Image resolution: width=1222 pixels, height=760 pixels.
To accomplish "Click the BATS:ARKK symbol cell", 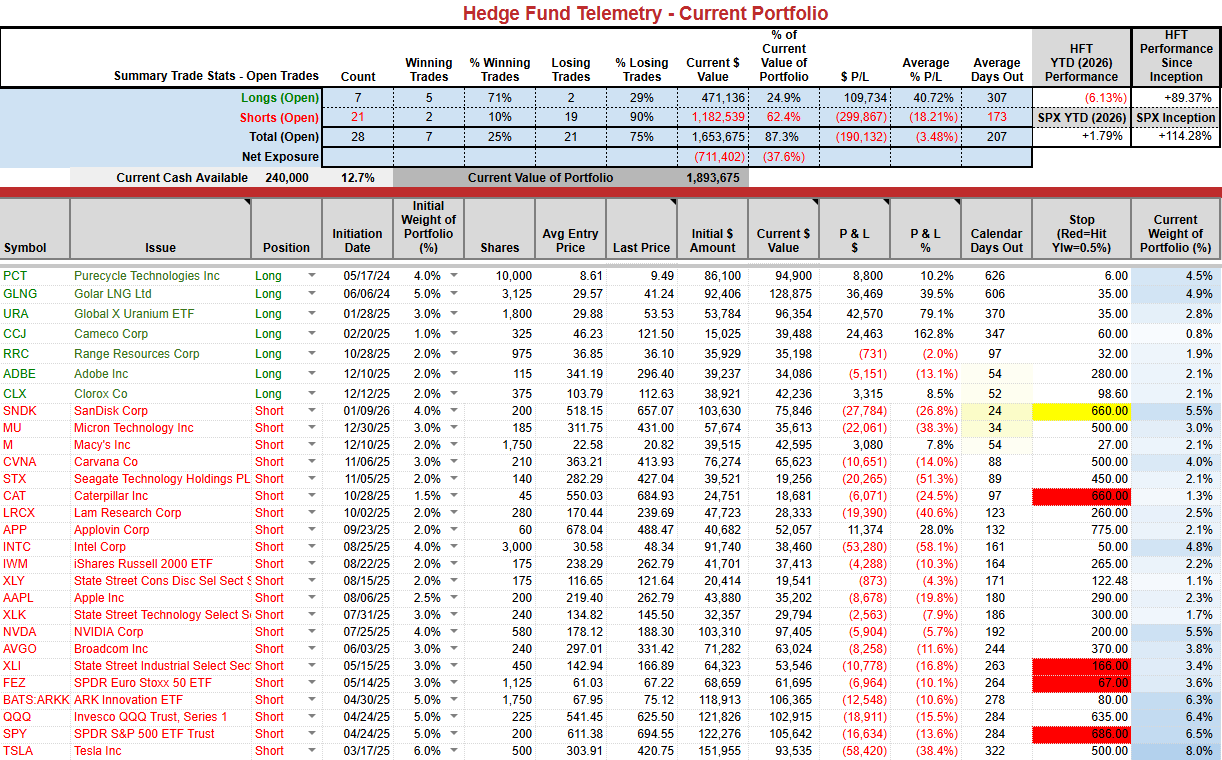I will pyautogui.click(x=35, y=700).
